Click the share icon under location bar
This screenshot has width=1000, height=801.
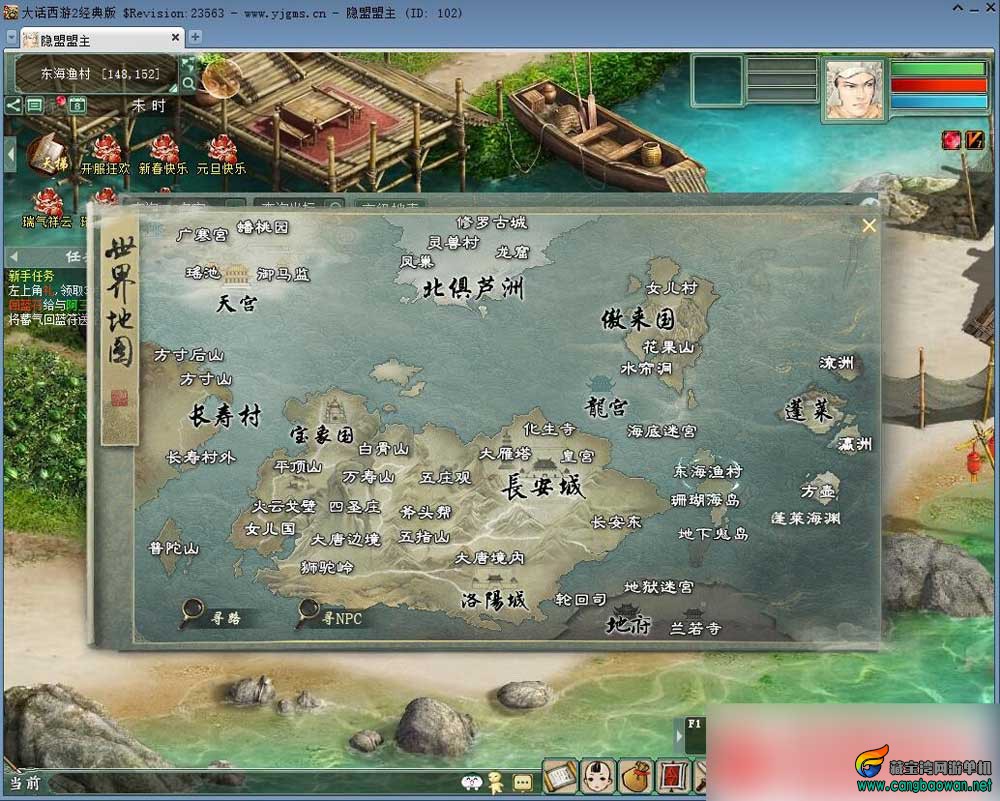[13, 105]
